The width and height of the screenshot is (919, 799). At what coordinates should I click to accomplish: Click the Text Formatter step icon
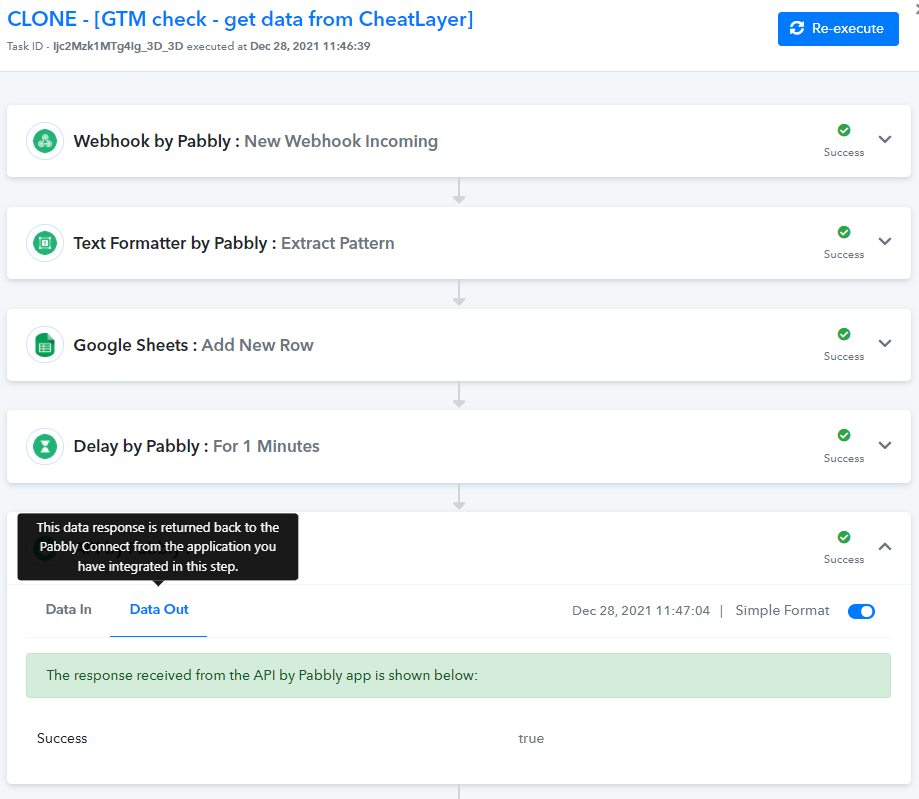[x=44, y=243]
